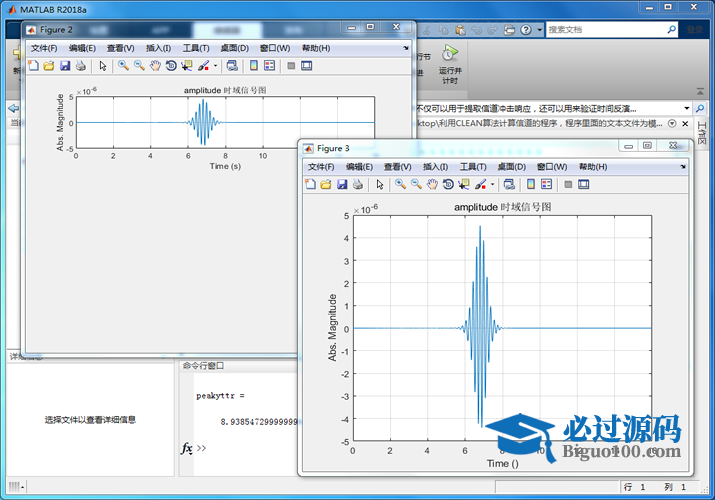Save figure icon in Figure 3 toolbar
Viewport: 715px width, 500px height.
(342, 184)
